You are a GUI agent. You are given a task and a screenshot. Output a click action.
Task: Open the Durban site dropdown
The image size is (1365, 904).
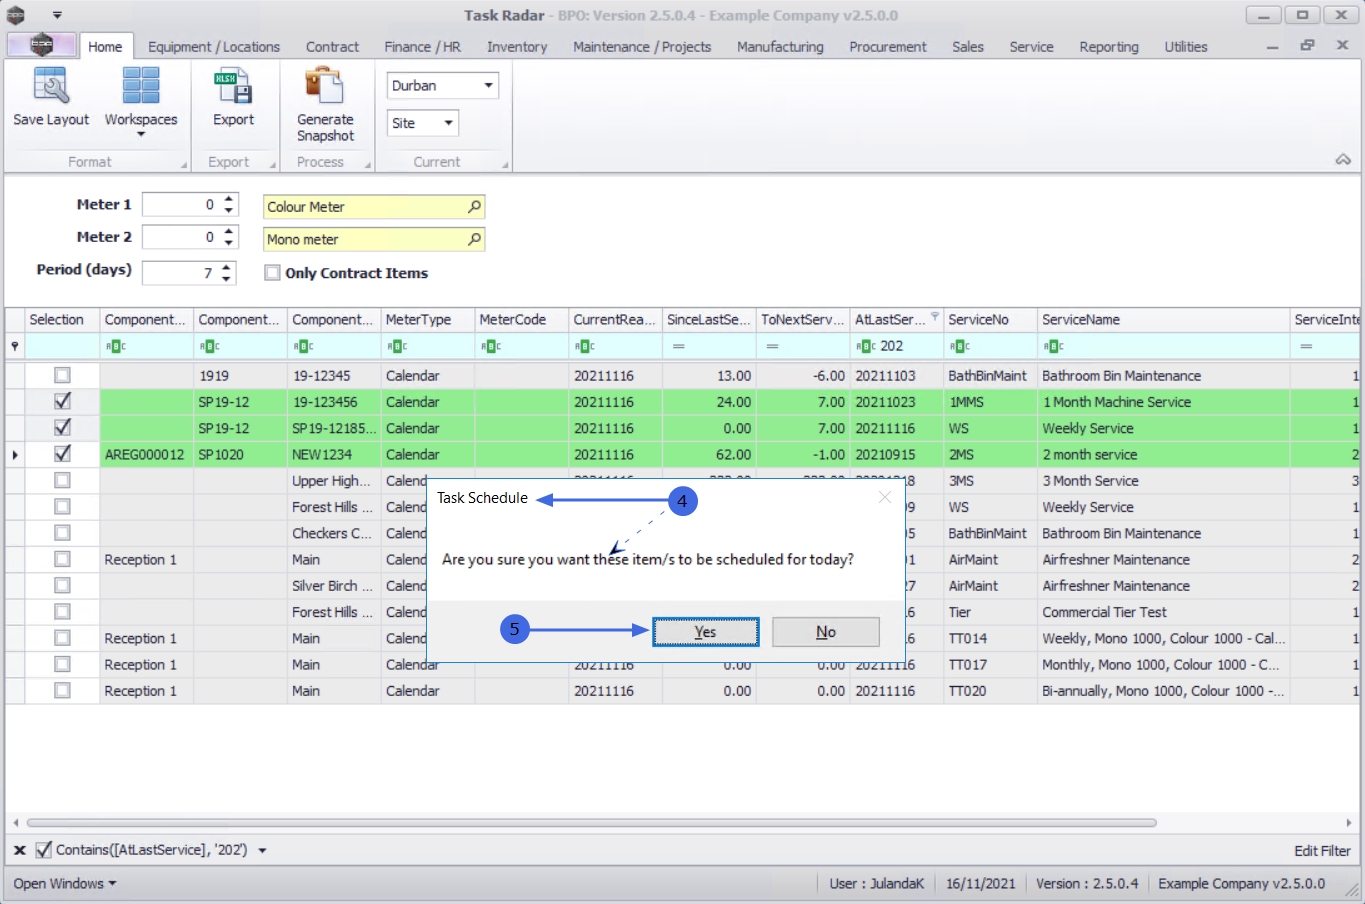(488, 86)
